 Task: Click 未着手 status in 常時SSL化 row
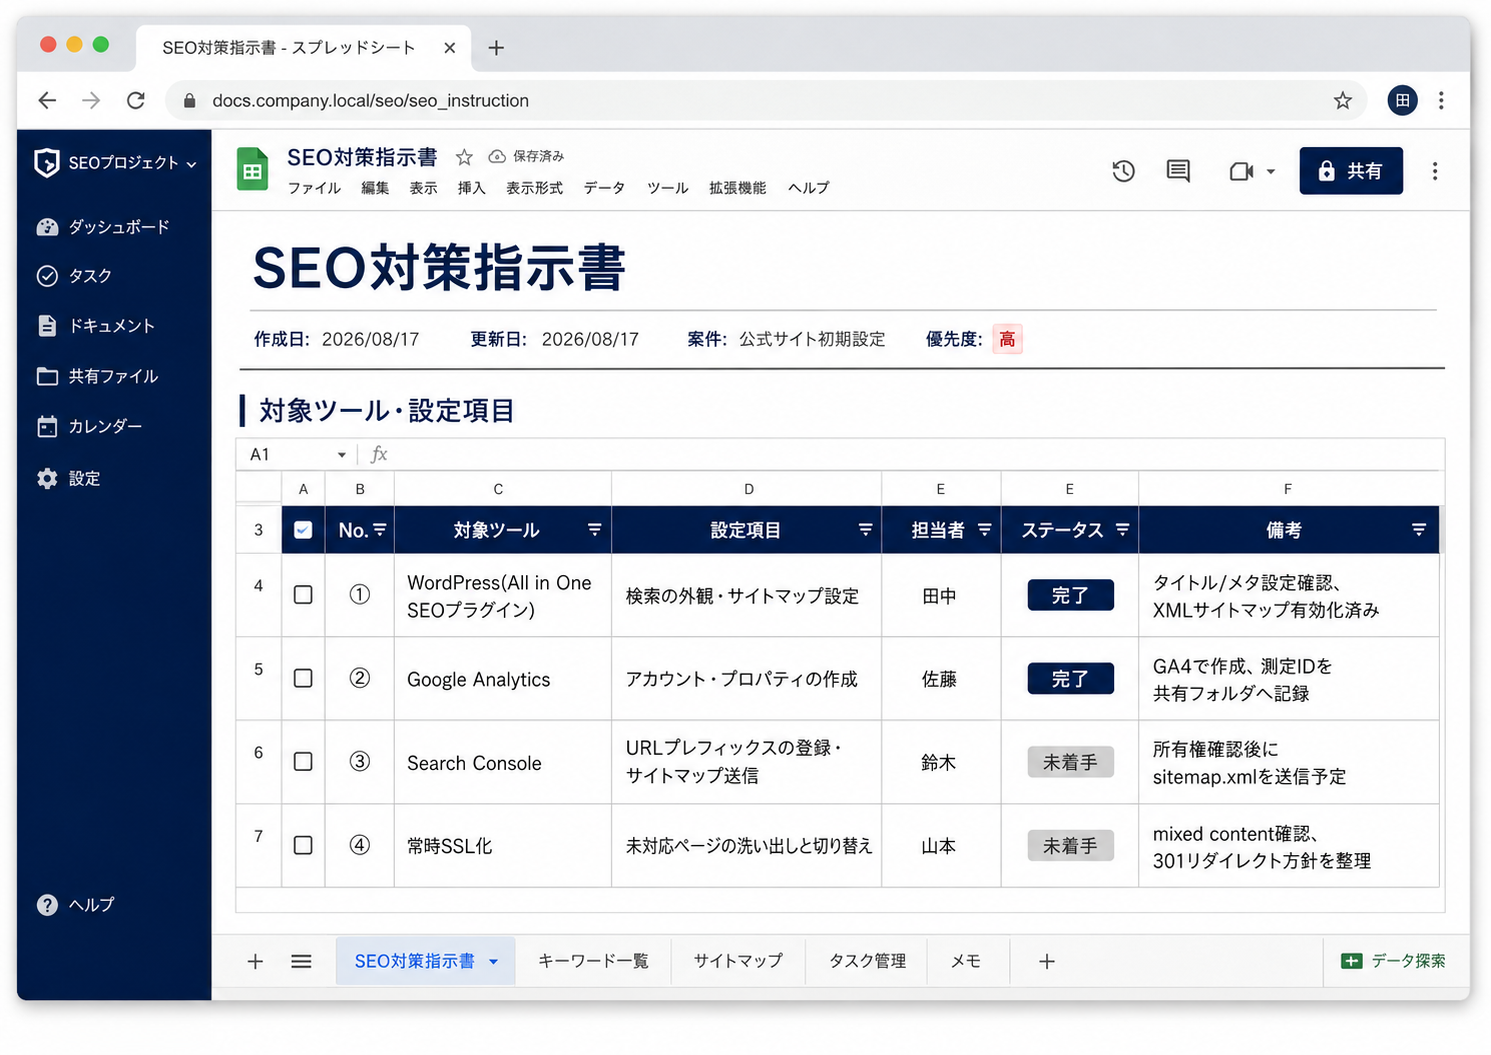[x=1070, y=846]
